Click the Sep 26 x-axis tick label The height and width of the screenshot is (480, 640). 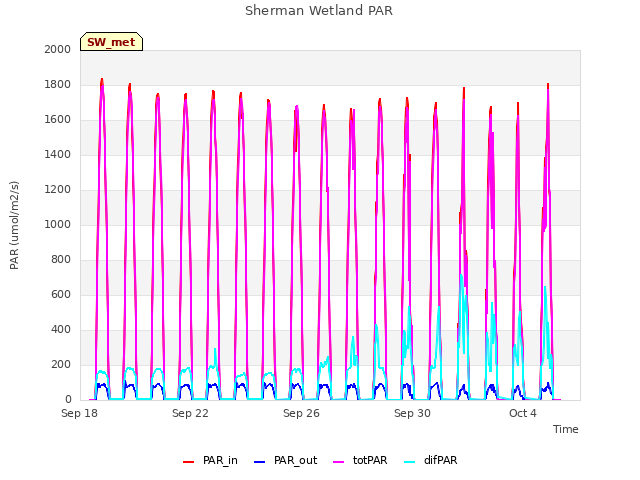coord(301,413)
